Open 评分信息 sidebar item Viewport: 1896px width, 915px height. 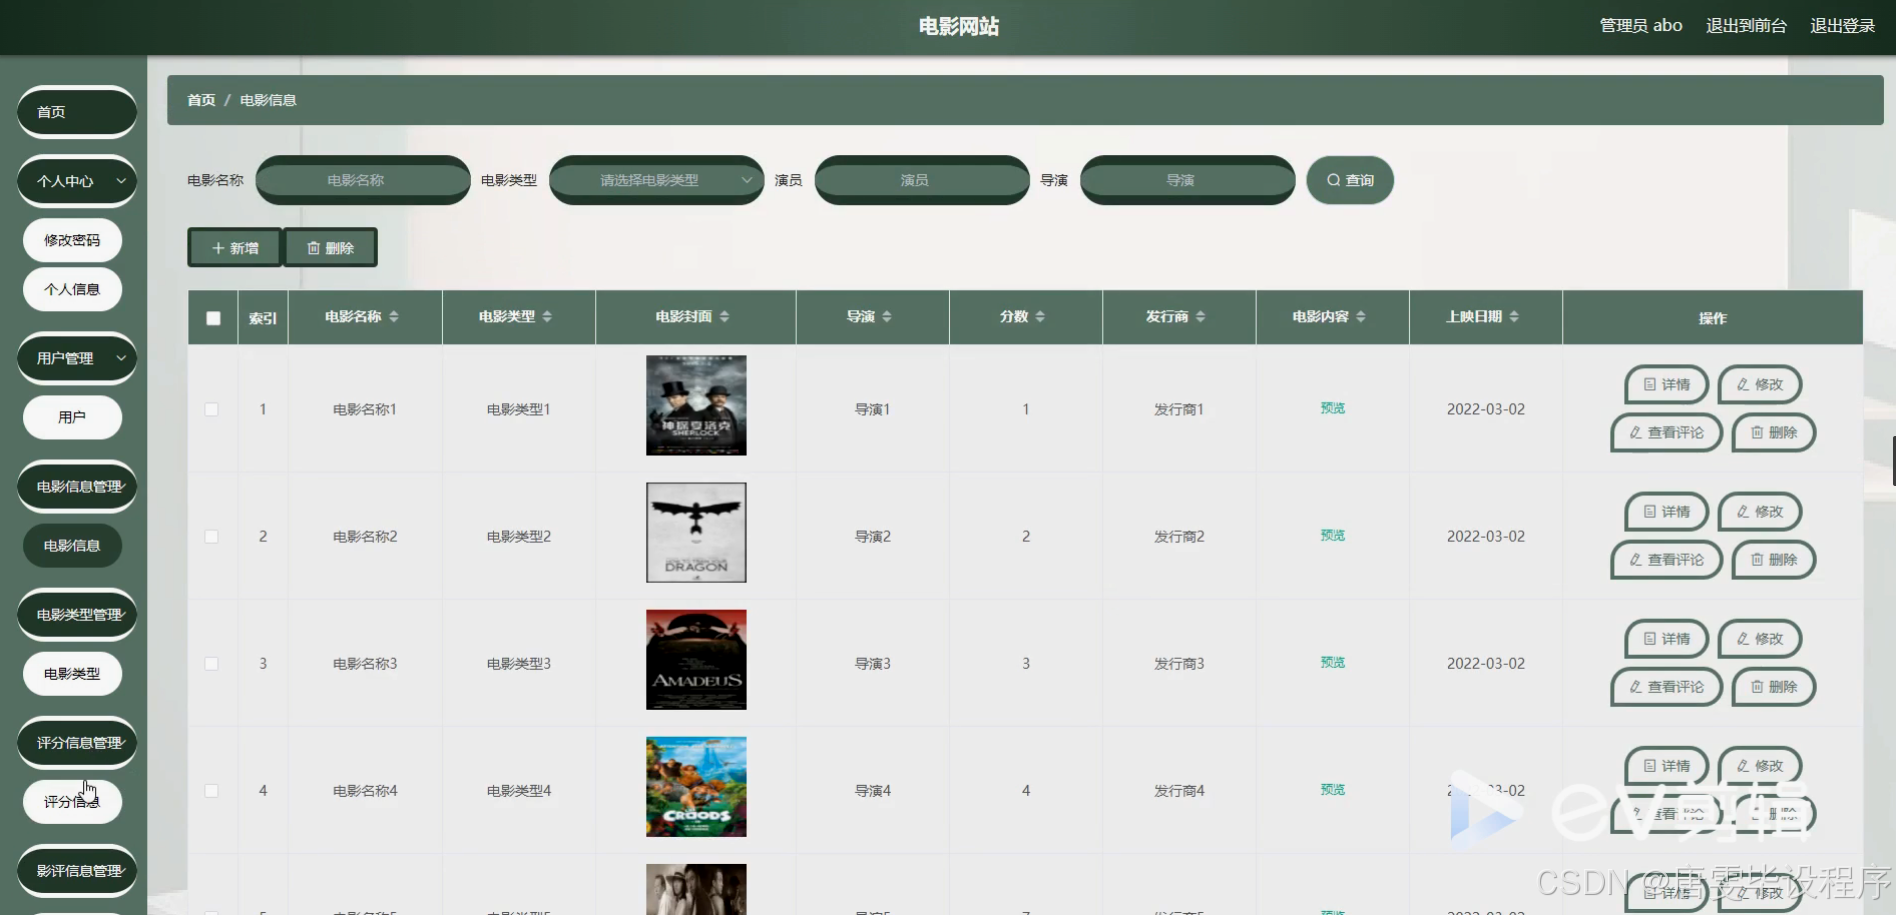pos(72,801)
